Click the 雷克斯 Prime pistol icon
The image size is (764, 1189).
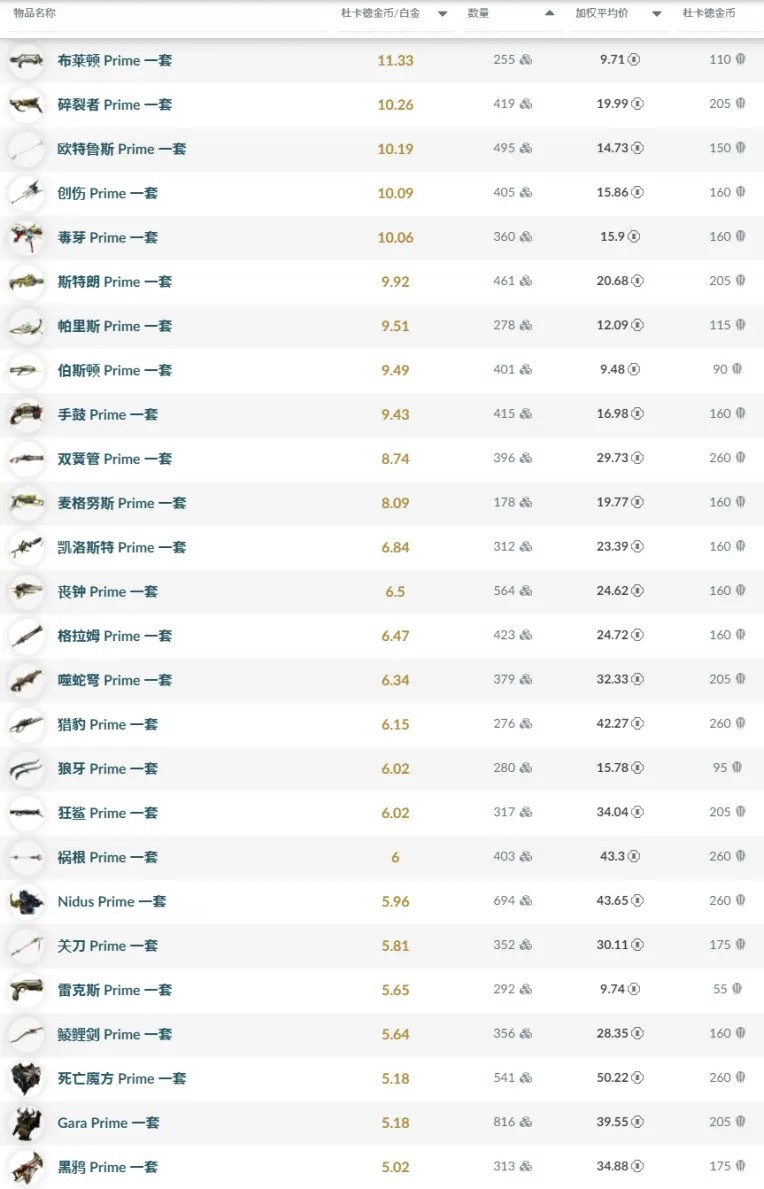[26, 990]
